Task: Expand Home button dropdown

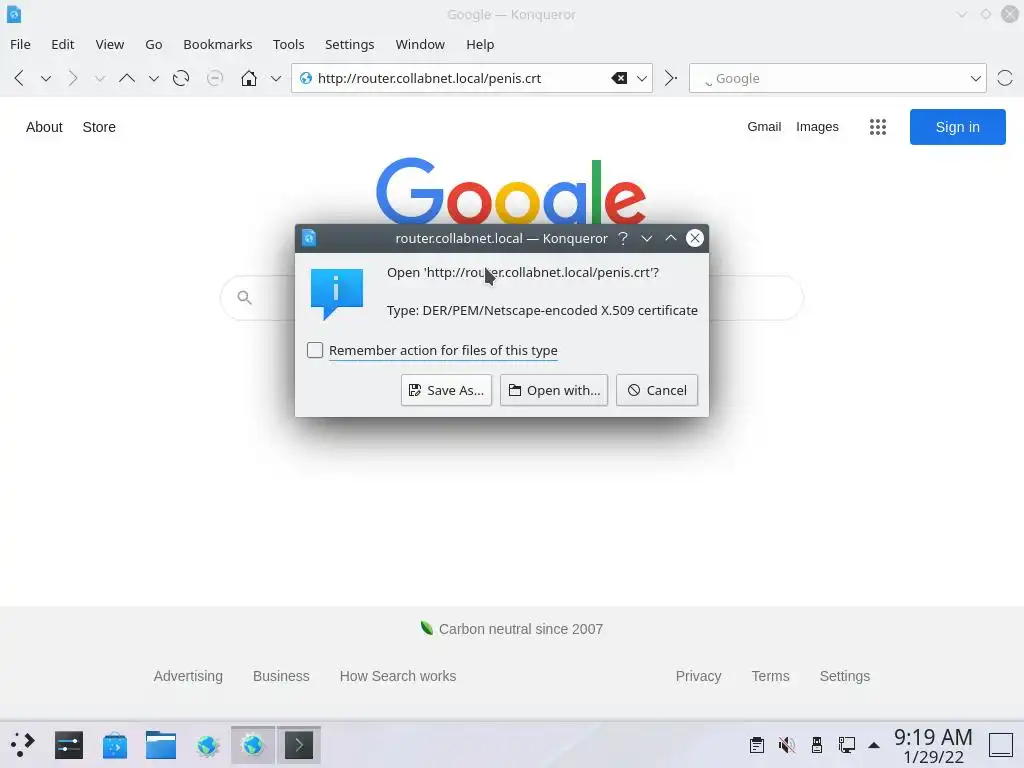Action: (x=276, y=78)
